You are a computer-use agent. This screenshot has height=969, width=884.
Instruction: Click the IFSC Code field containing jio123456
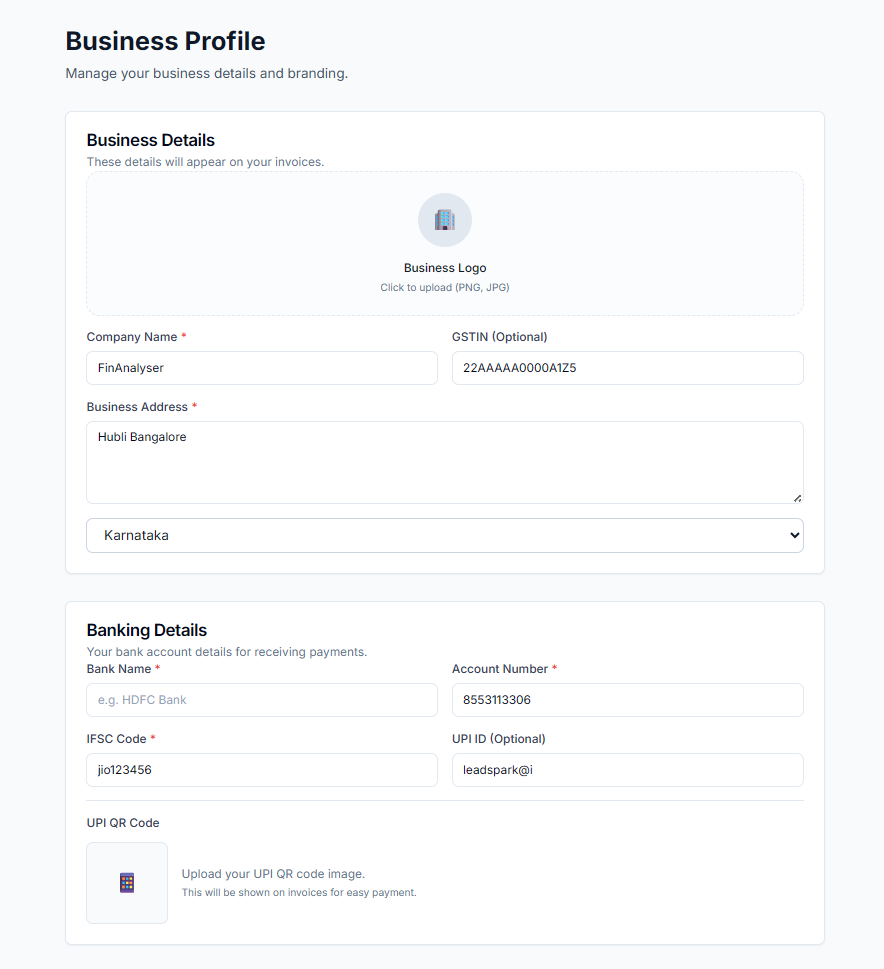(x=261, y=770)
